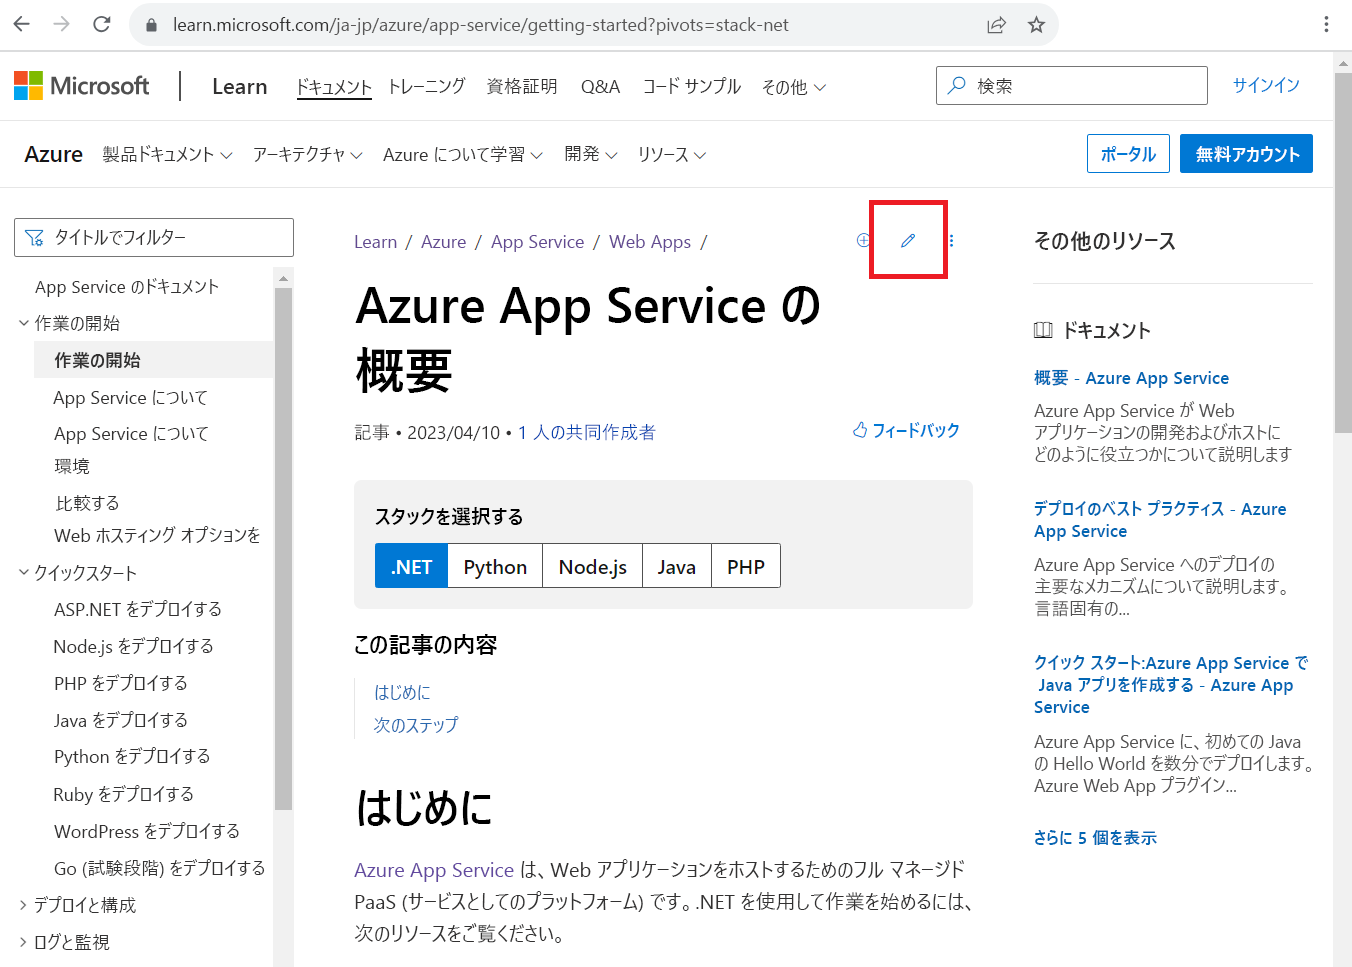Viewport: 1352px width, 967px height.
Task: Jump to はじめに in article contents
Action: (402, 692)
